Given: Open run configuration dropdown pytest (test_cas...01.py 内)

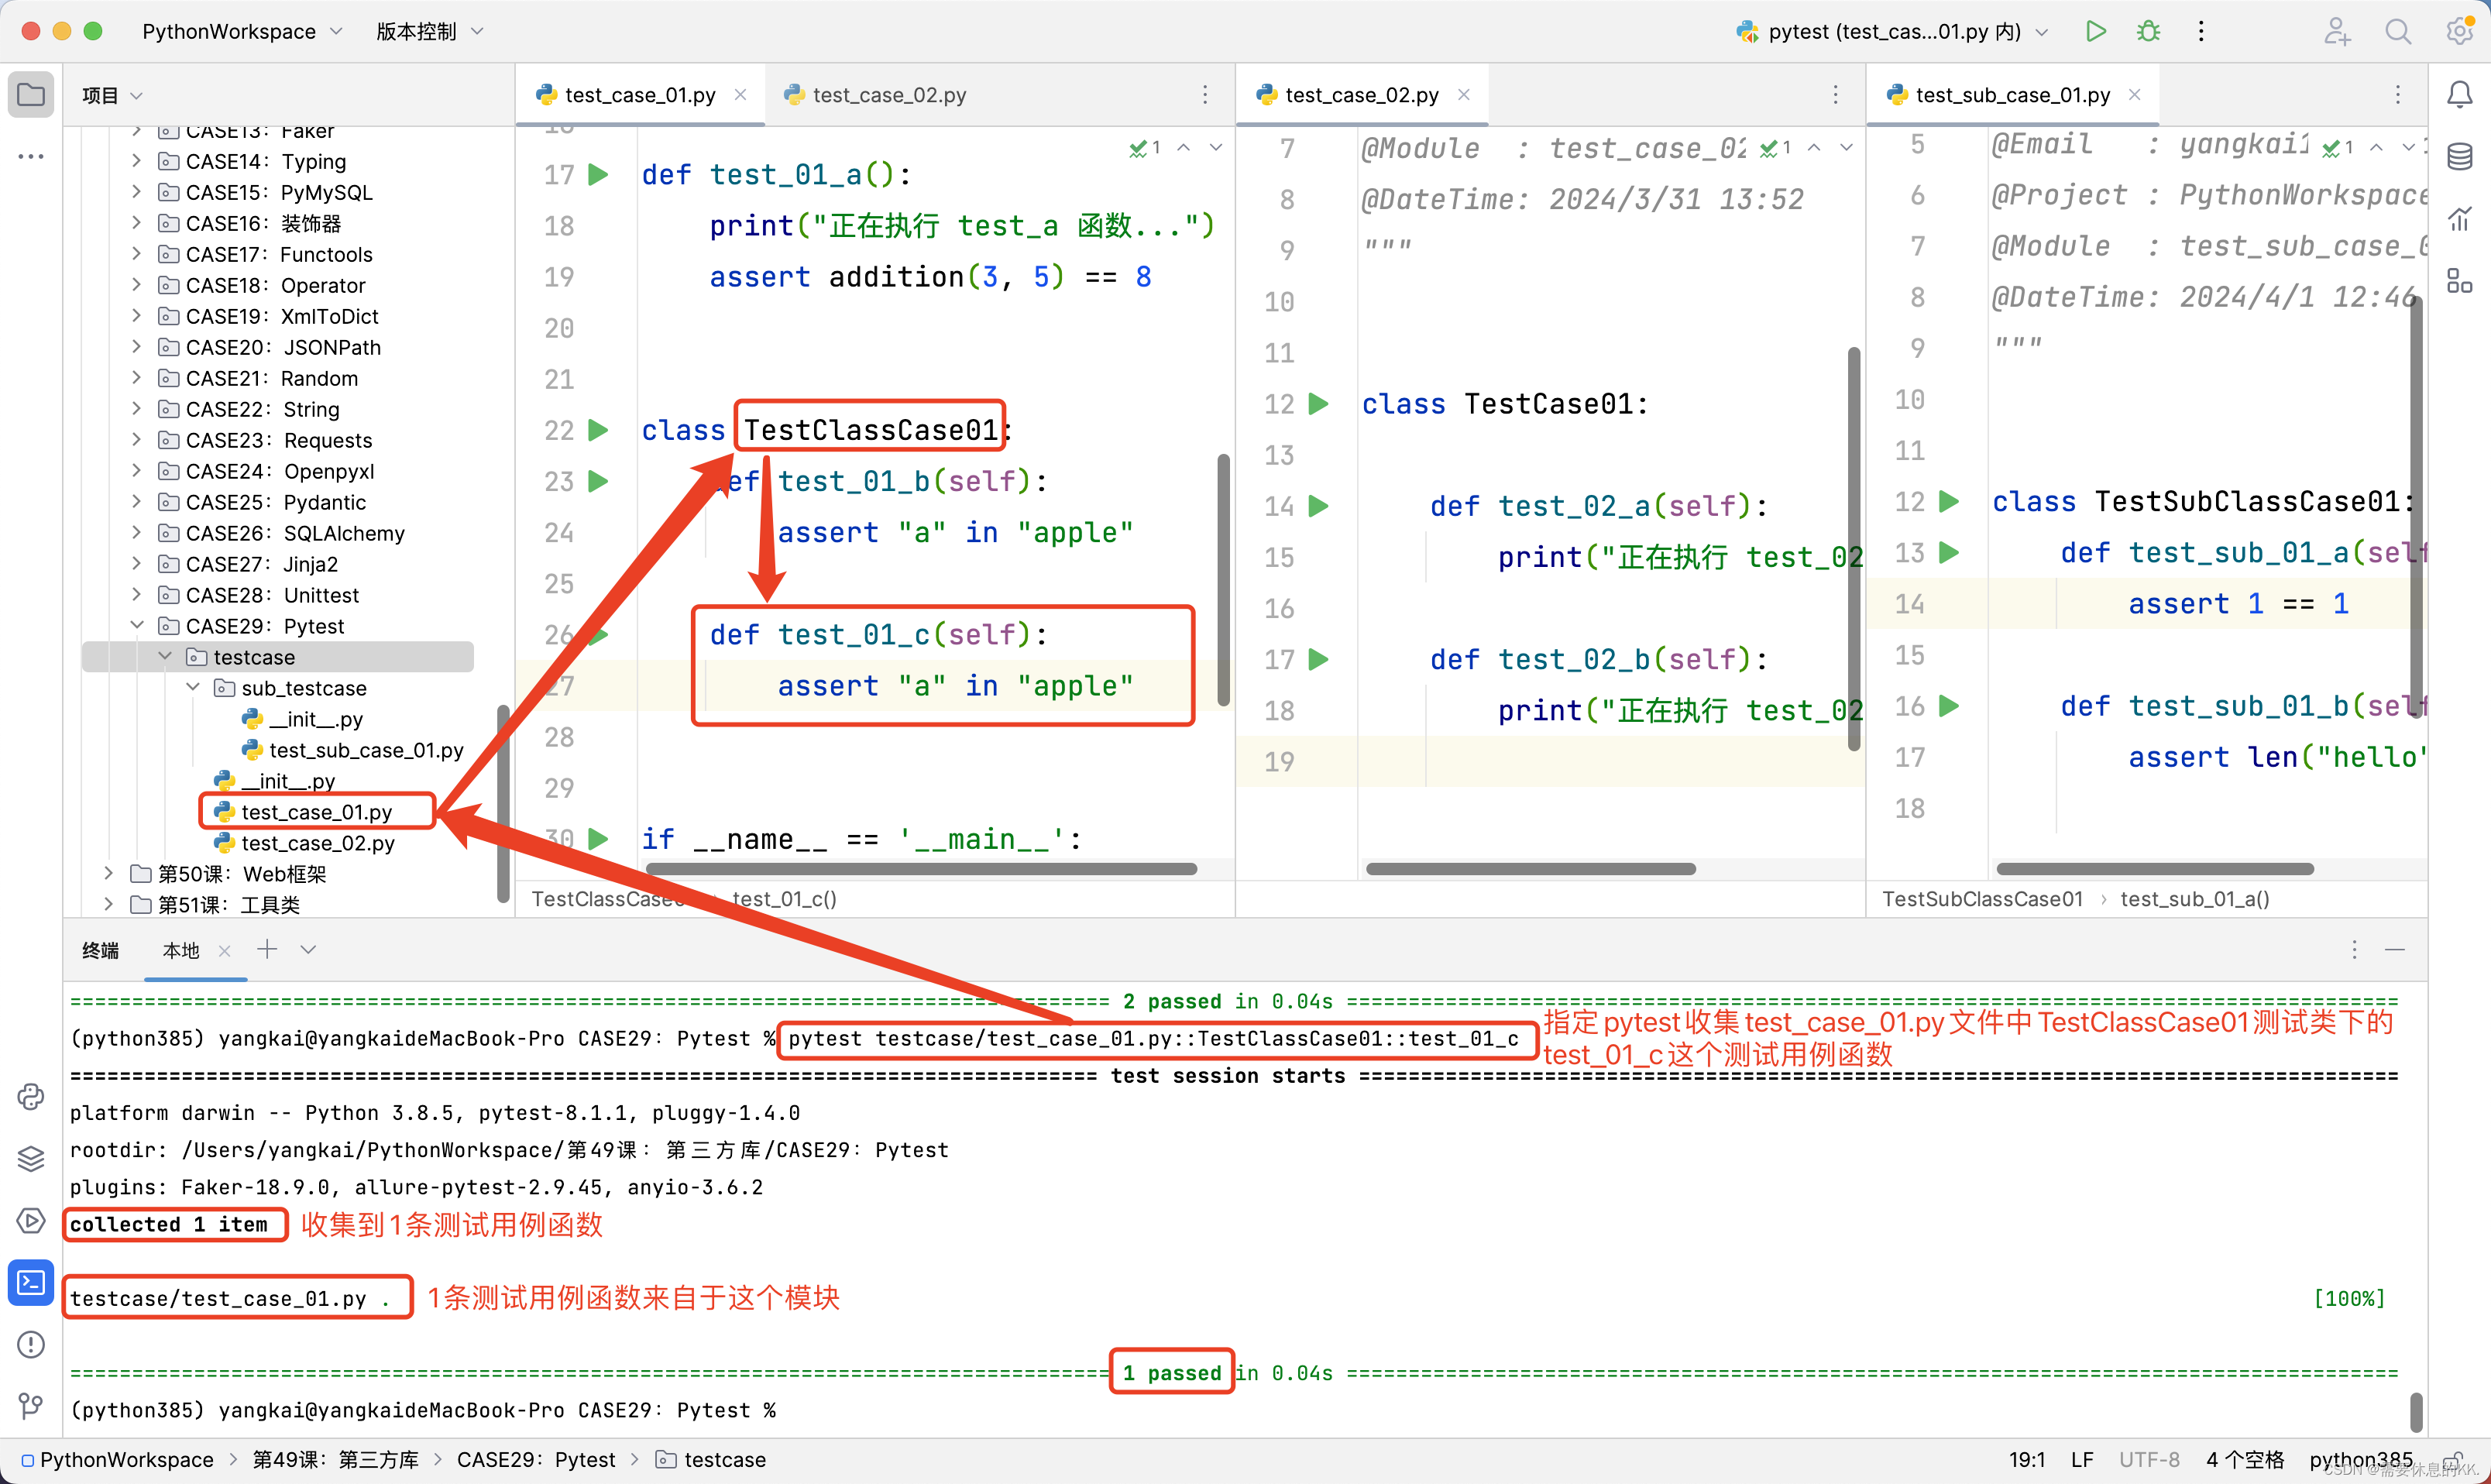Looking at the screenshot, I should tap(1892, 31).
